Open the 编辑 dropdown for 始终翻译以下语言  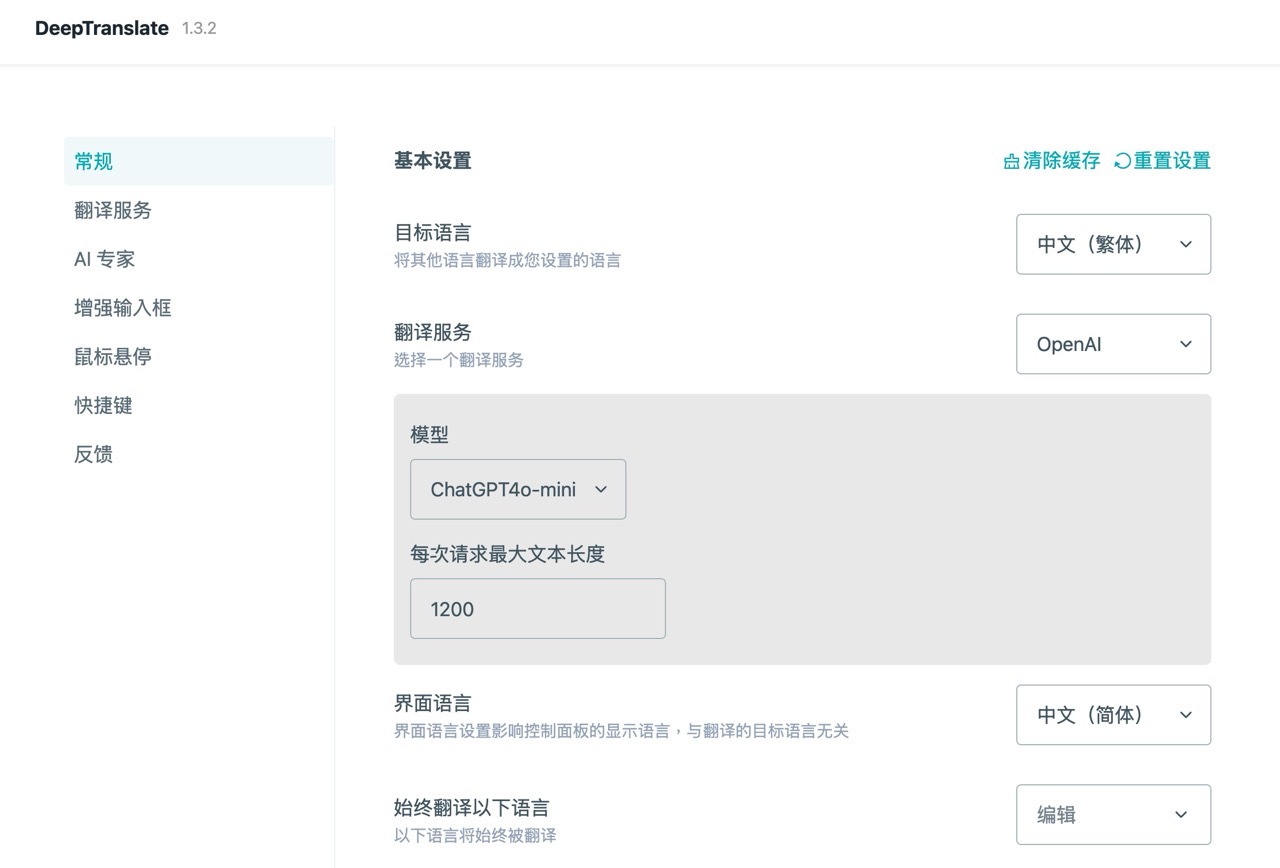(x=1113, y=814)
